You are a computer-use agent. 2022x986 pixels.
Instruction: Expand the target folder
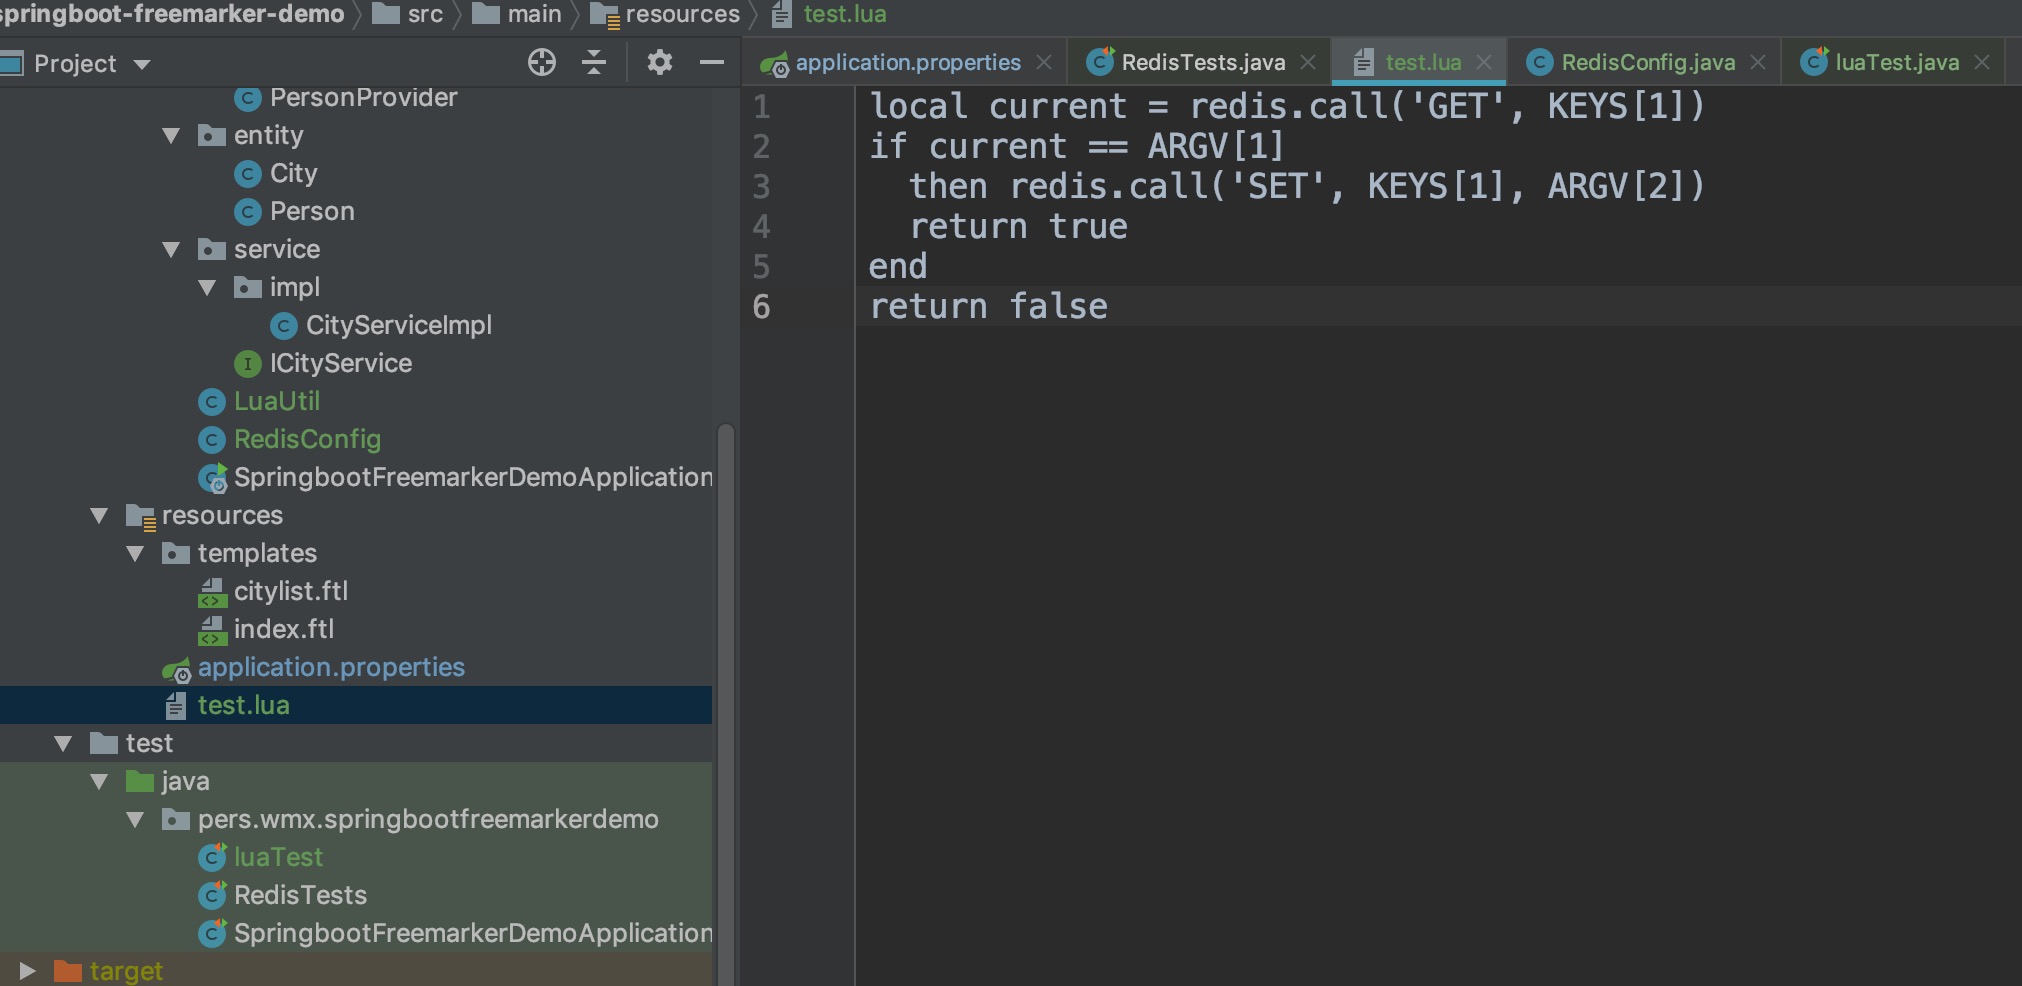(x=27, y=970)
